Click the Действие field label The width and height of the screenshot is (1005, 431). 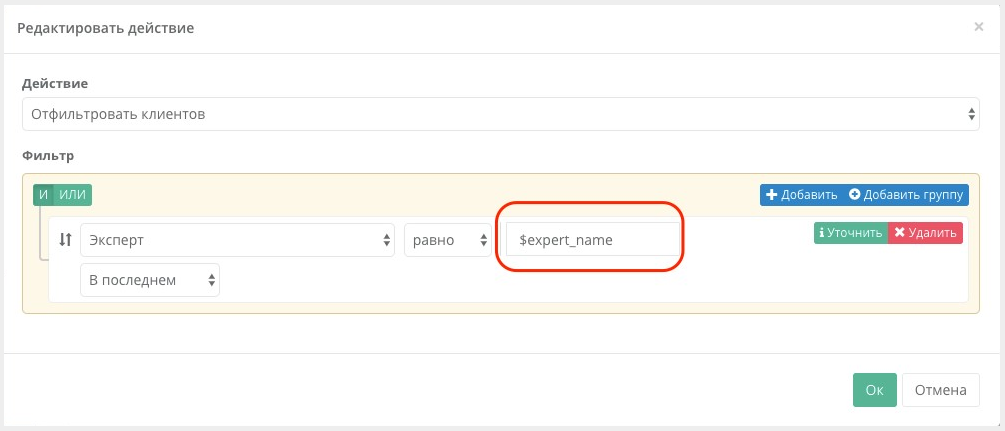55,84
